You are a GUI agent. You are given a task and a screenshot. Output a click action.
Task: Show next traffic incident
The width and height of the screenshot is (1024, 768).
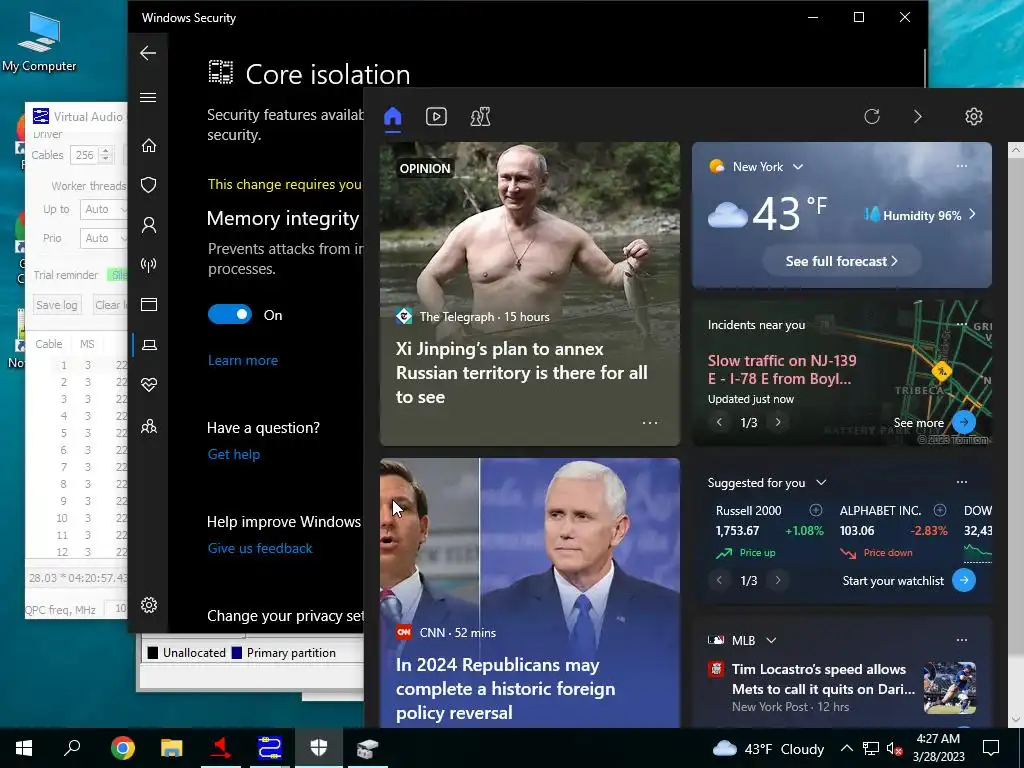click(778, 423)
